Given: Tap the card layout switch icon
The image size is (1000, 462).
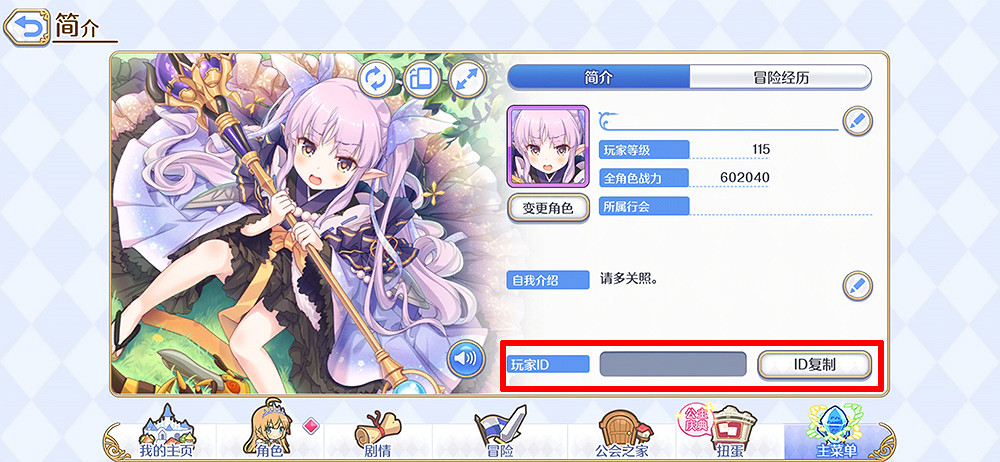Looking at the screenshot, I should coord(422,79).
